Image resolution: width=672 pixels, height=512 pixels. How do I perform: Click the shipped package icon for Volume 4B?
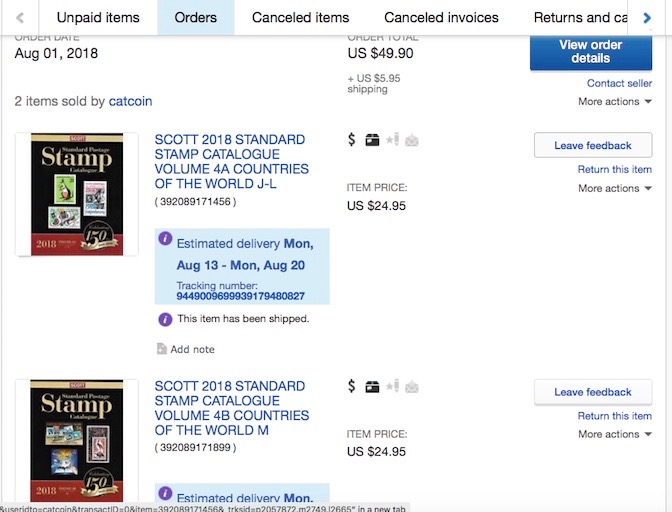click(x=372, y=387)
